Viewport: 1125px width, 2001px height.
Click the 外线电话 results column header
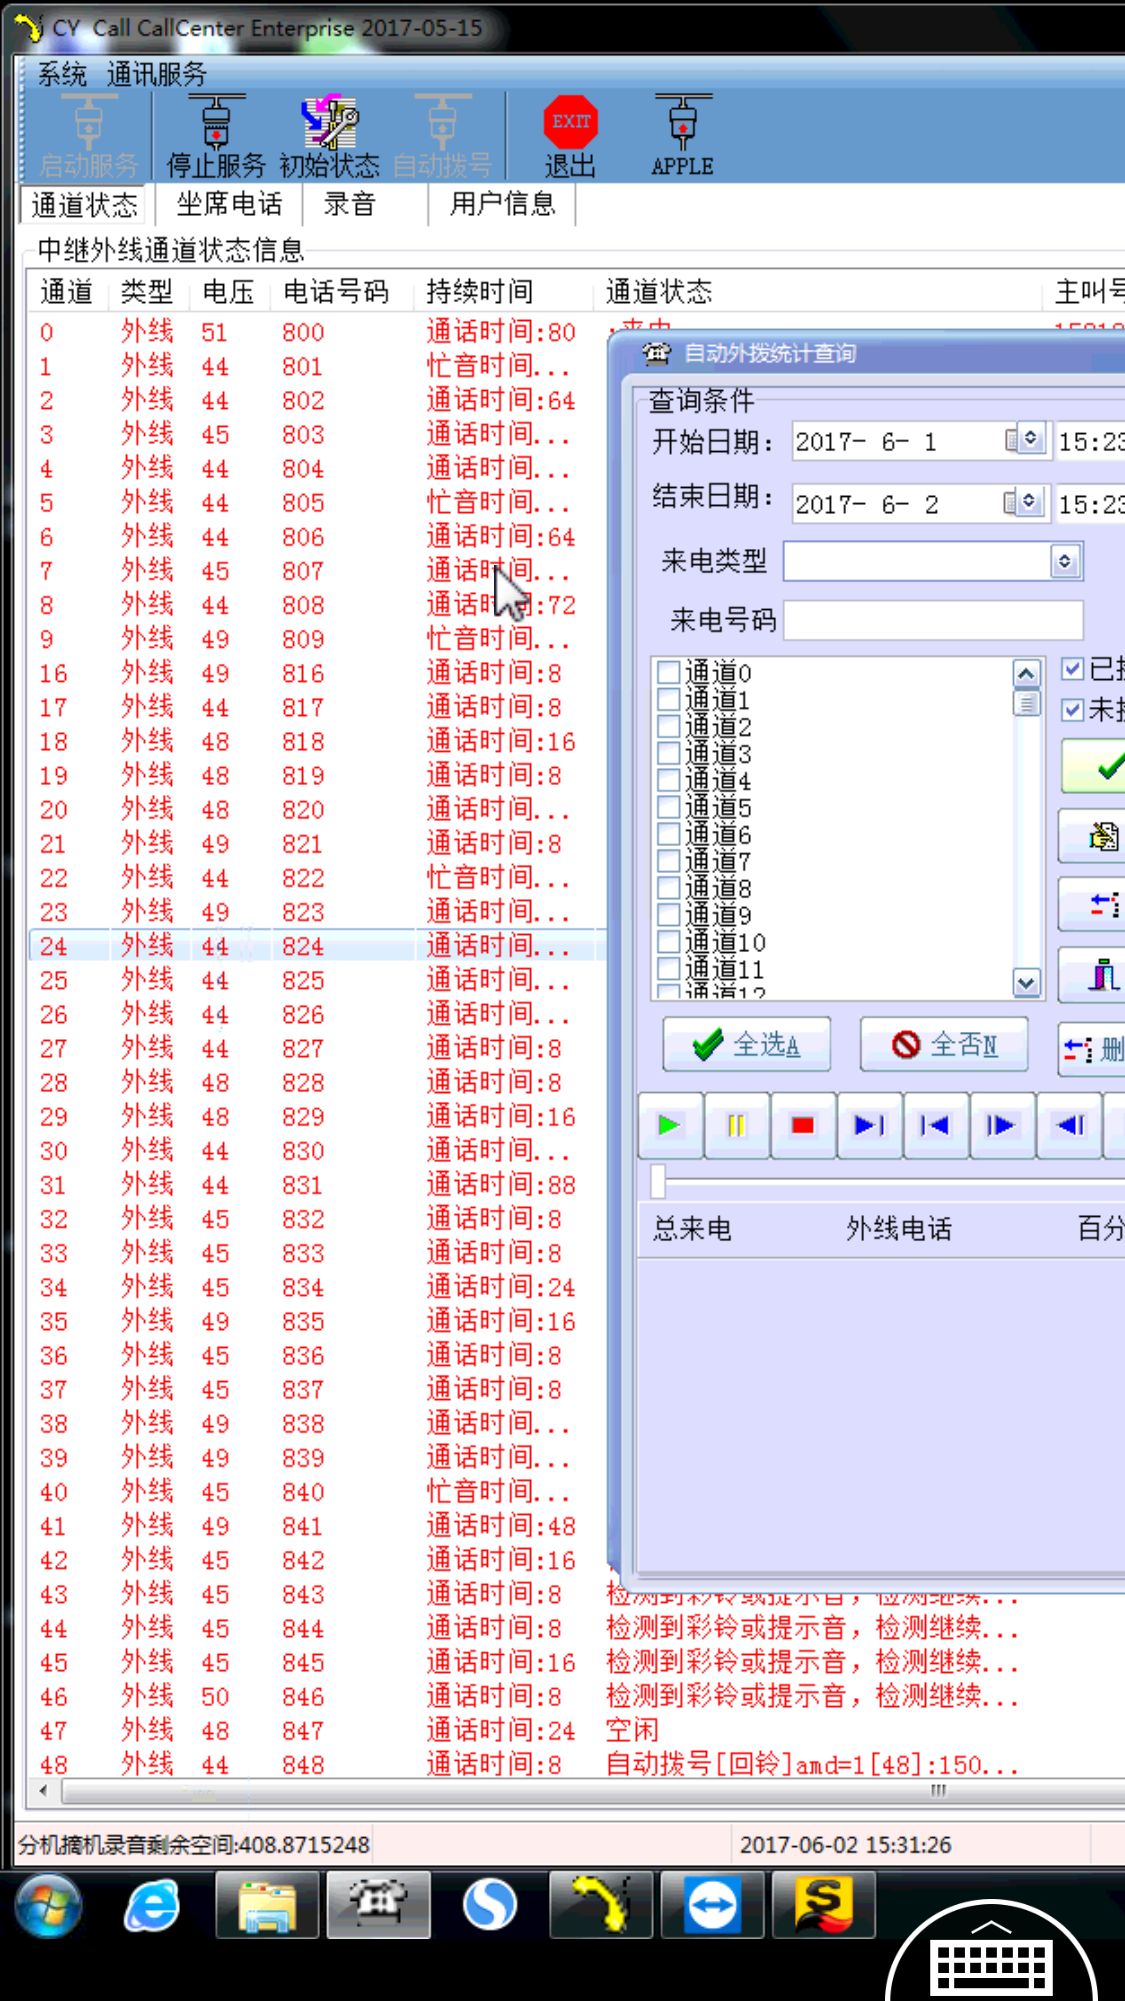tap(899, 1229)
